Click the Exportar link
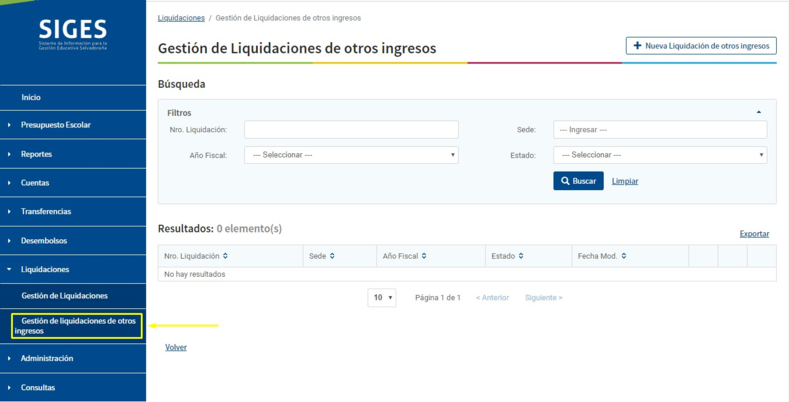The height and width of the screenshot is (402, 789). [x=754, y=234]
